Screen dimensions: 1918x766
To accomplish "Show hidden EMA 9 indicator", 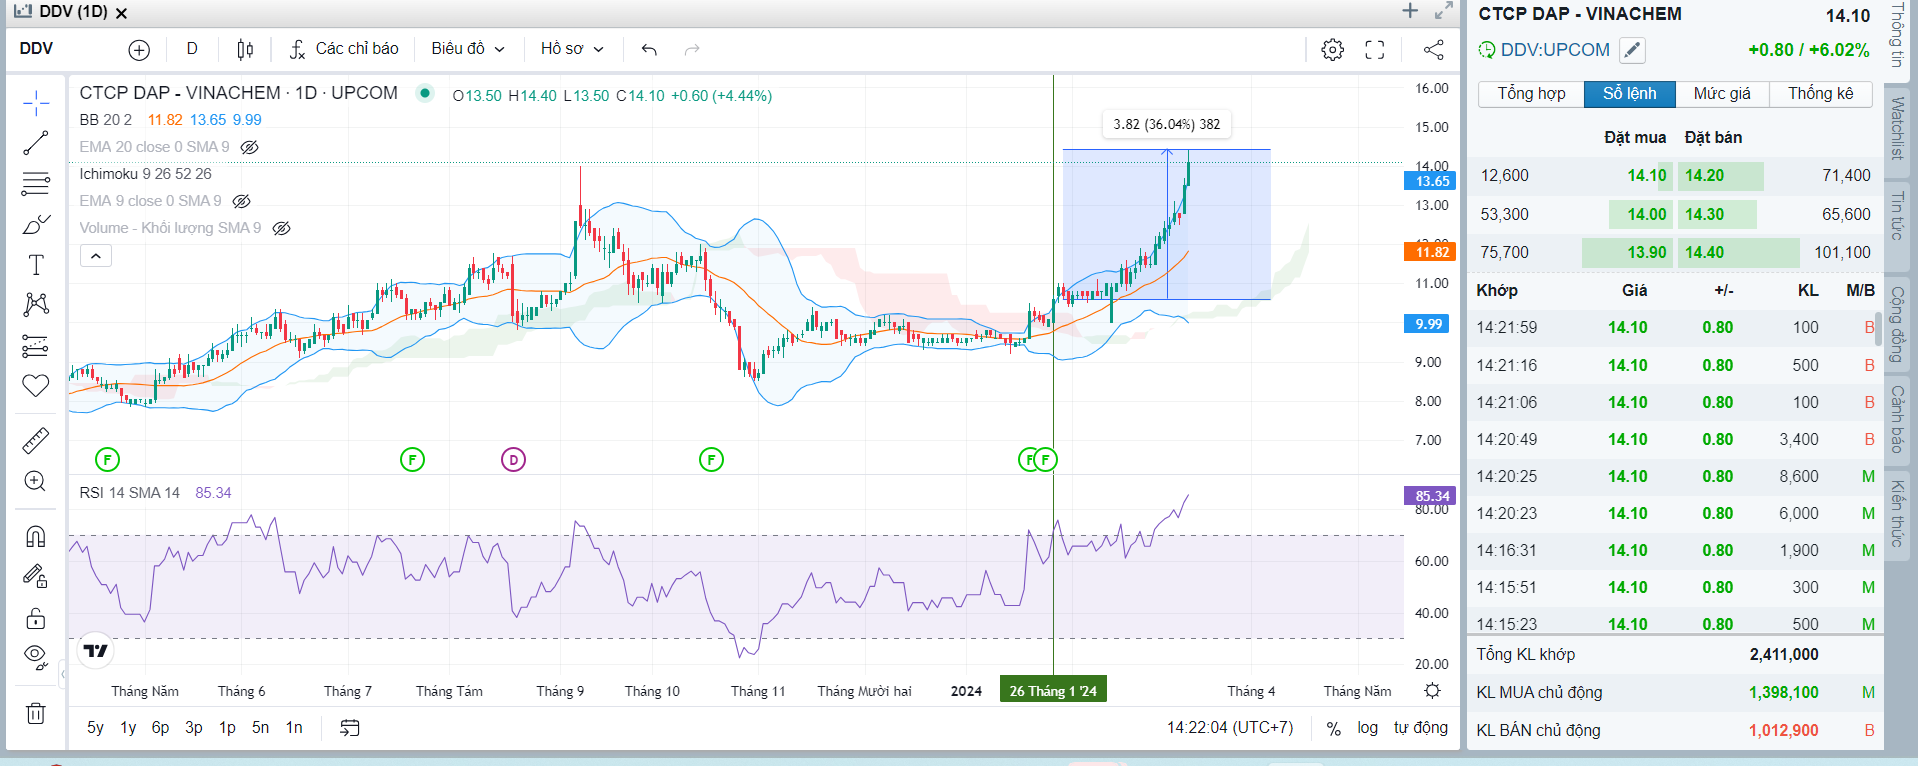I will click(x=241, y=201).
